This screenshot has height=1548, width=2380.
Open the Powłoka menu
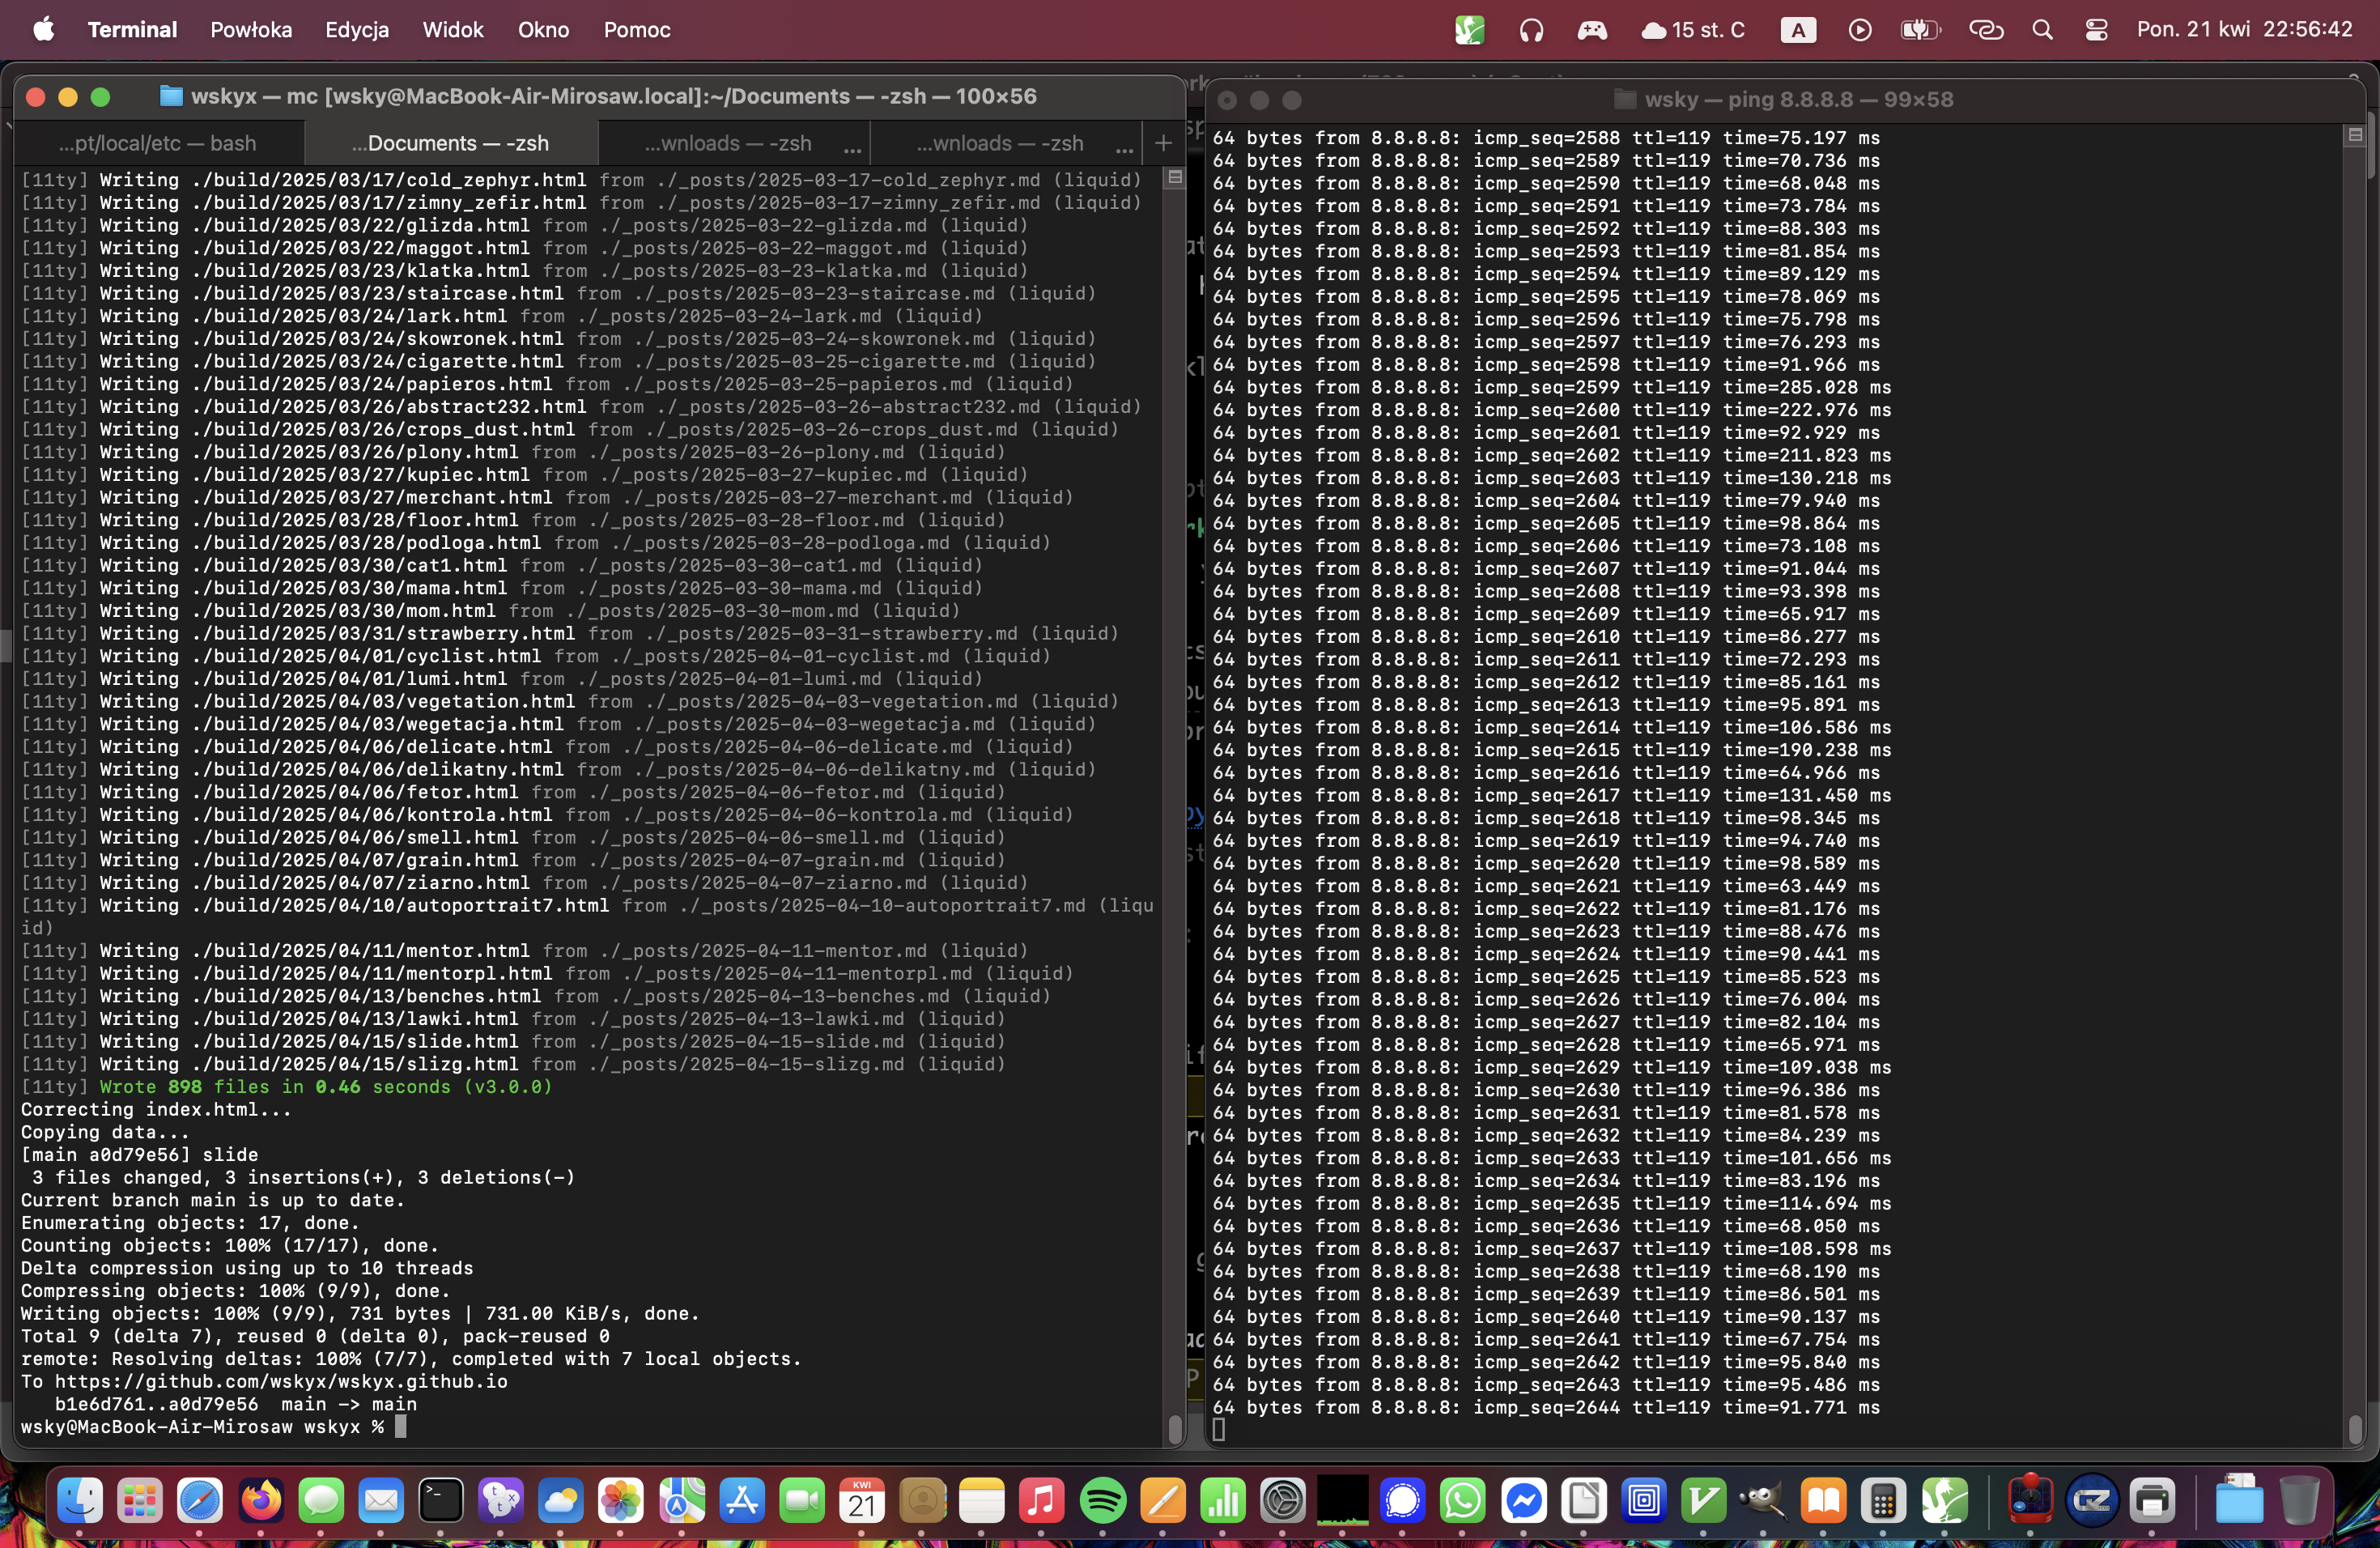(x=251, y=30)
